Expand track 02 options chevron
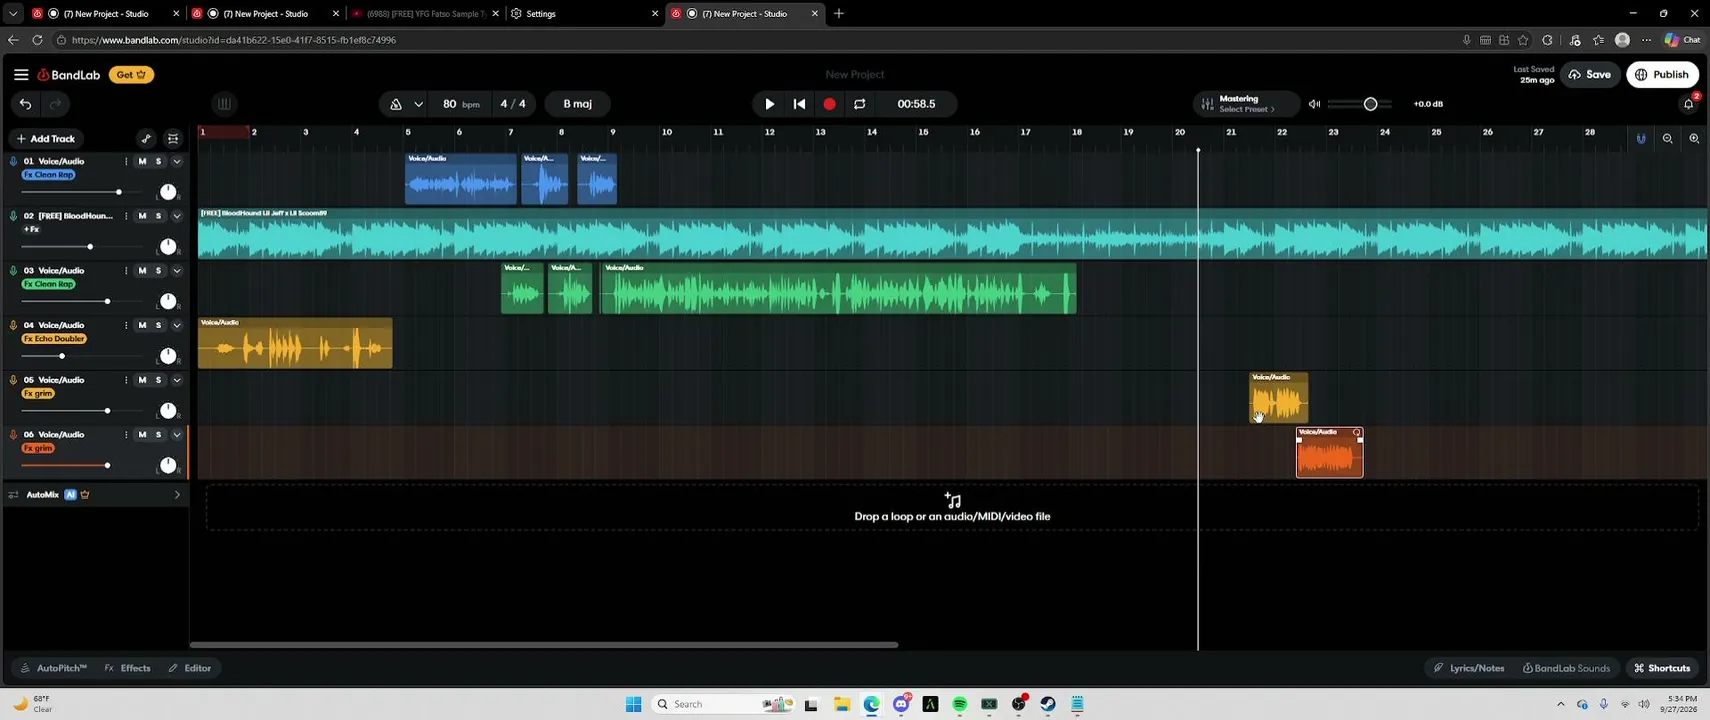Viewport: 1710px width, 720px height. pyautogui.click(x=177, y=216)
